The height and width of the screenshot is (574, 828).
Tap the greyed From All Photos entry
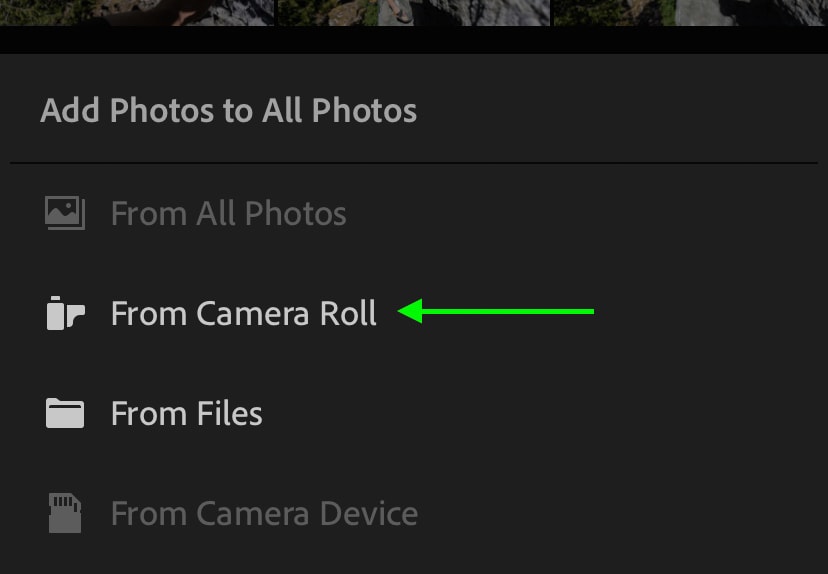pyautogui.click(x=414, y=213)
